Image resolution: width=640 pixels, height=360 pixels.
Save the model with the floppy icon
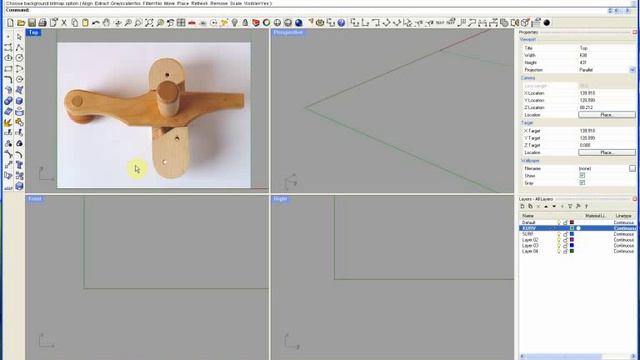tap(31, 23)
